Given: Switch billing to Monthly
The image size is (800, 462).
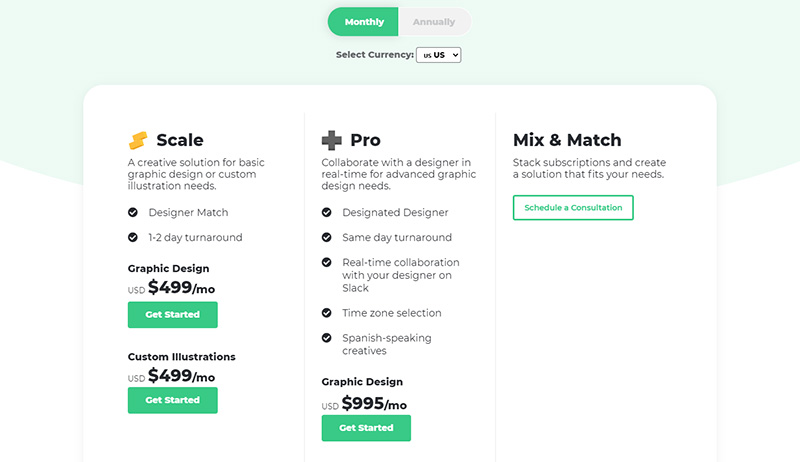Looking at the screenshot, I should point(363,22).
